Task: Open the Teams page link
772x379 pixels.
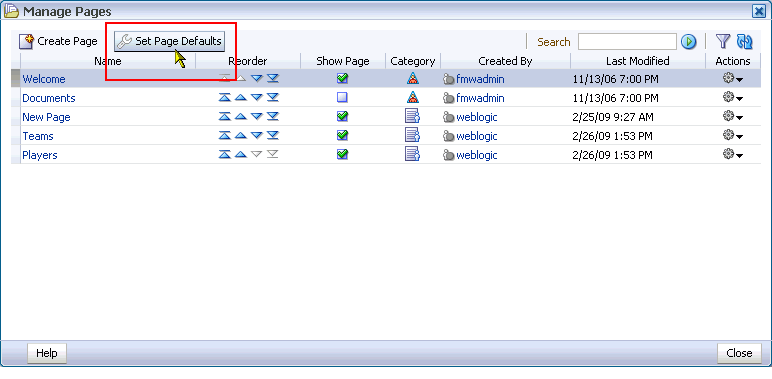Action: point(38,136)
